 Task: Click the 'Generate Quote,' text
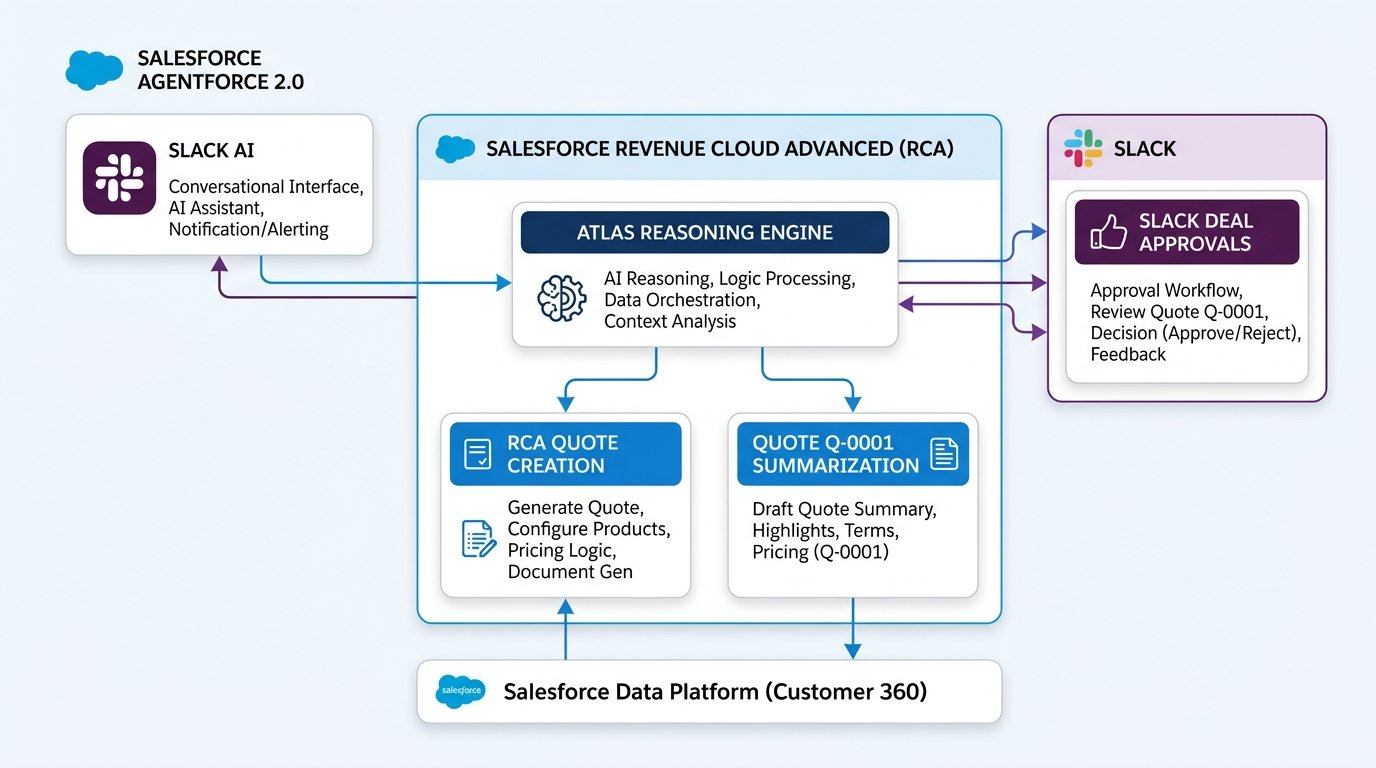point(576,508)
